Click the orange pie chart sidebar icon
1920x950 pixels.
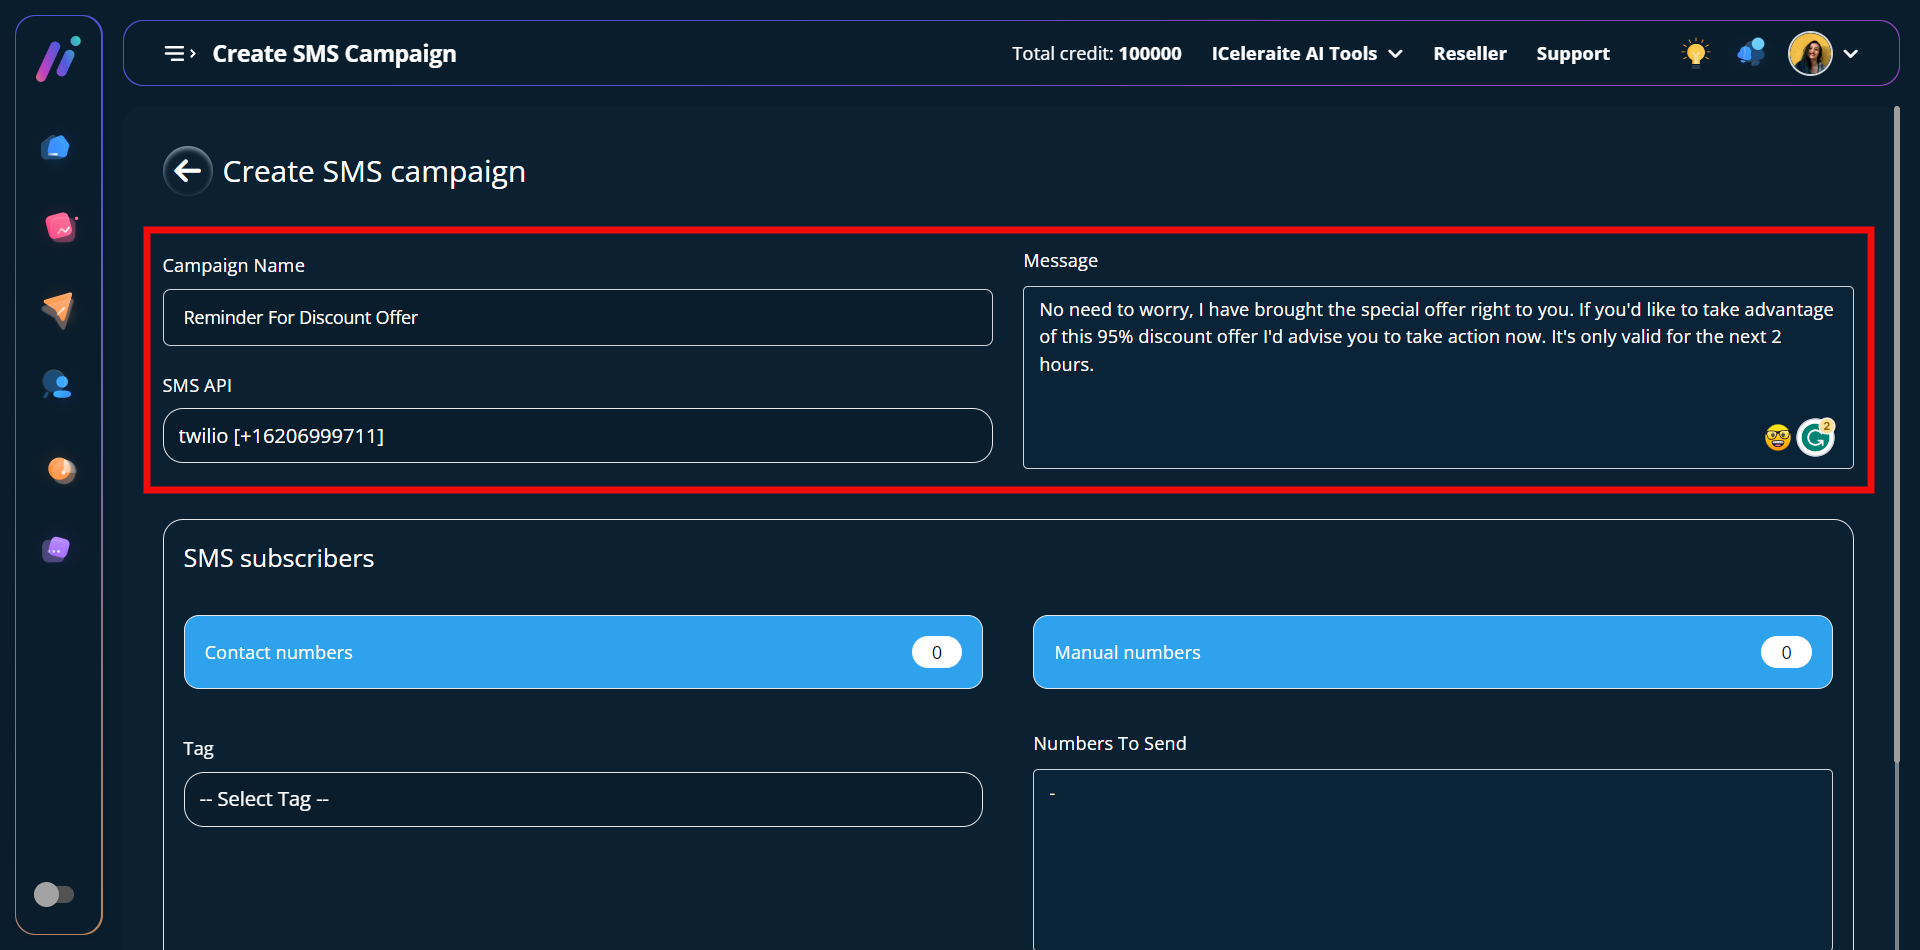coord(61,470)
